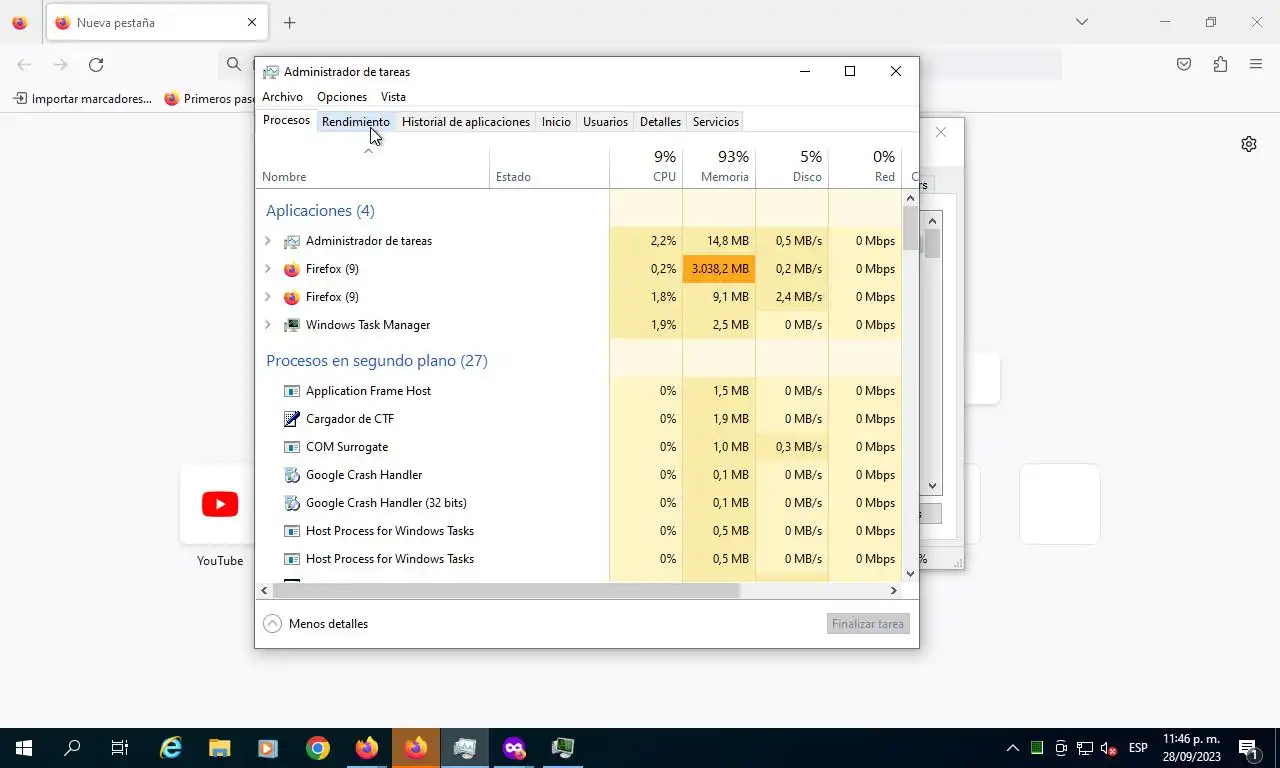Switch to Historial de aplicaciones tab
This screenshot has width=1280, height=768.
click(x=466, y=122)
